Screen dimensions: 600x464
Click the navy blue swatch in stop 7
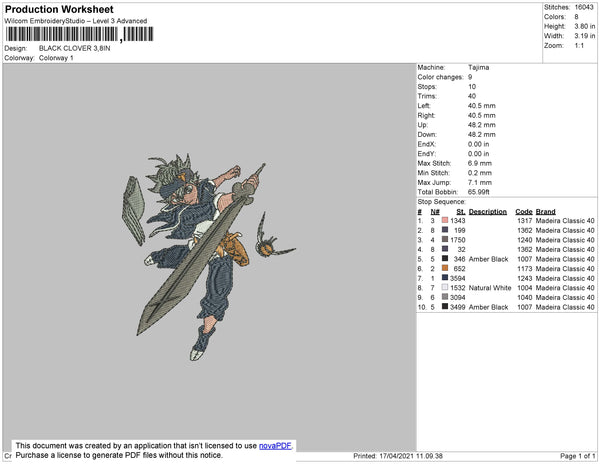pyautogui.click(x=445, y=278)
